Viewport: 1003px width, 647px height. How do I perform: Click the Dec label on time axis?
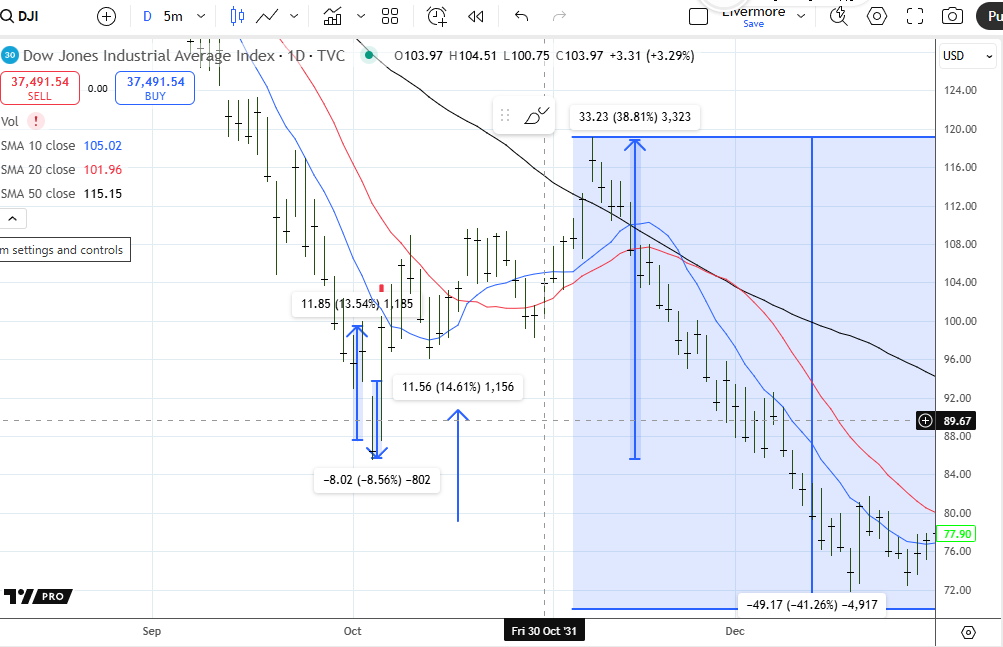[x=735, y=631]
